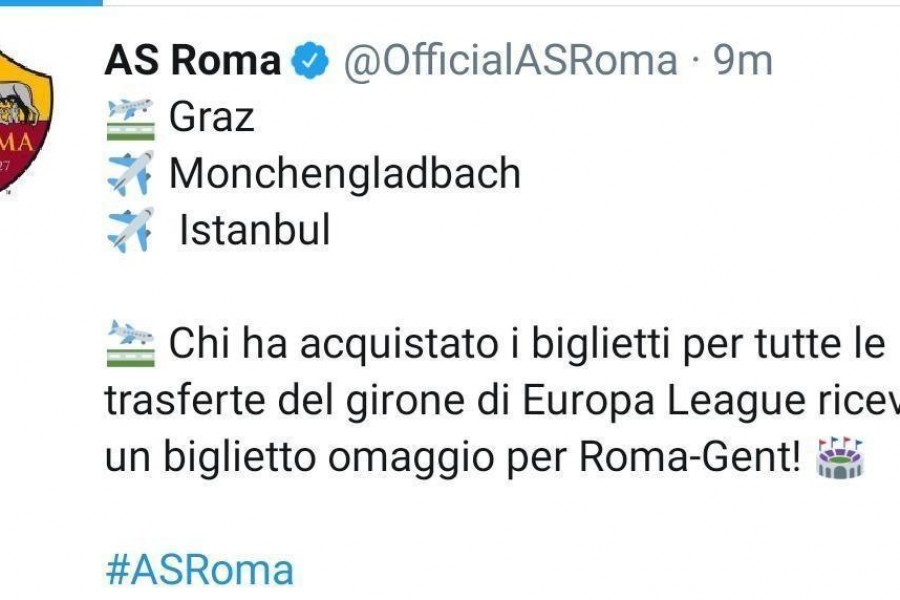Viewport: 900px width, 600px height.
Task: Click the Monchengladbach text line
Action: 345,173
